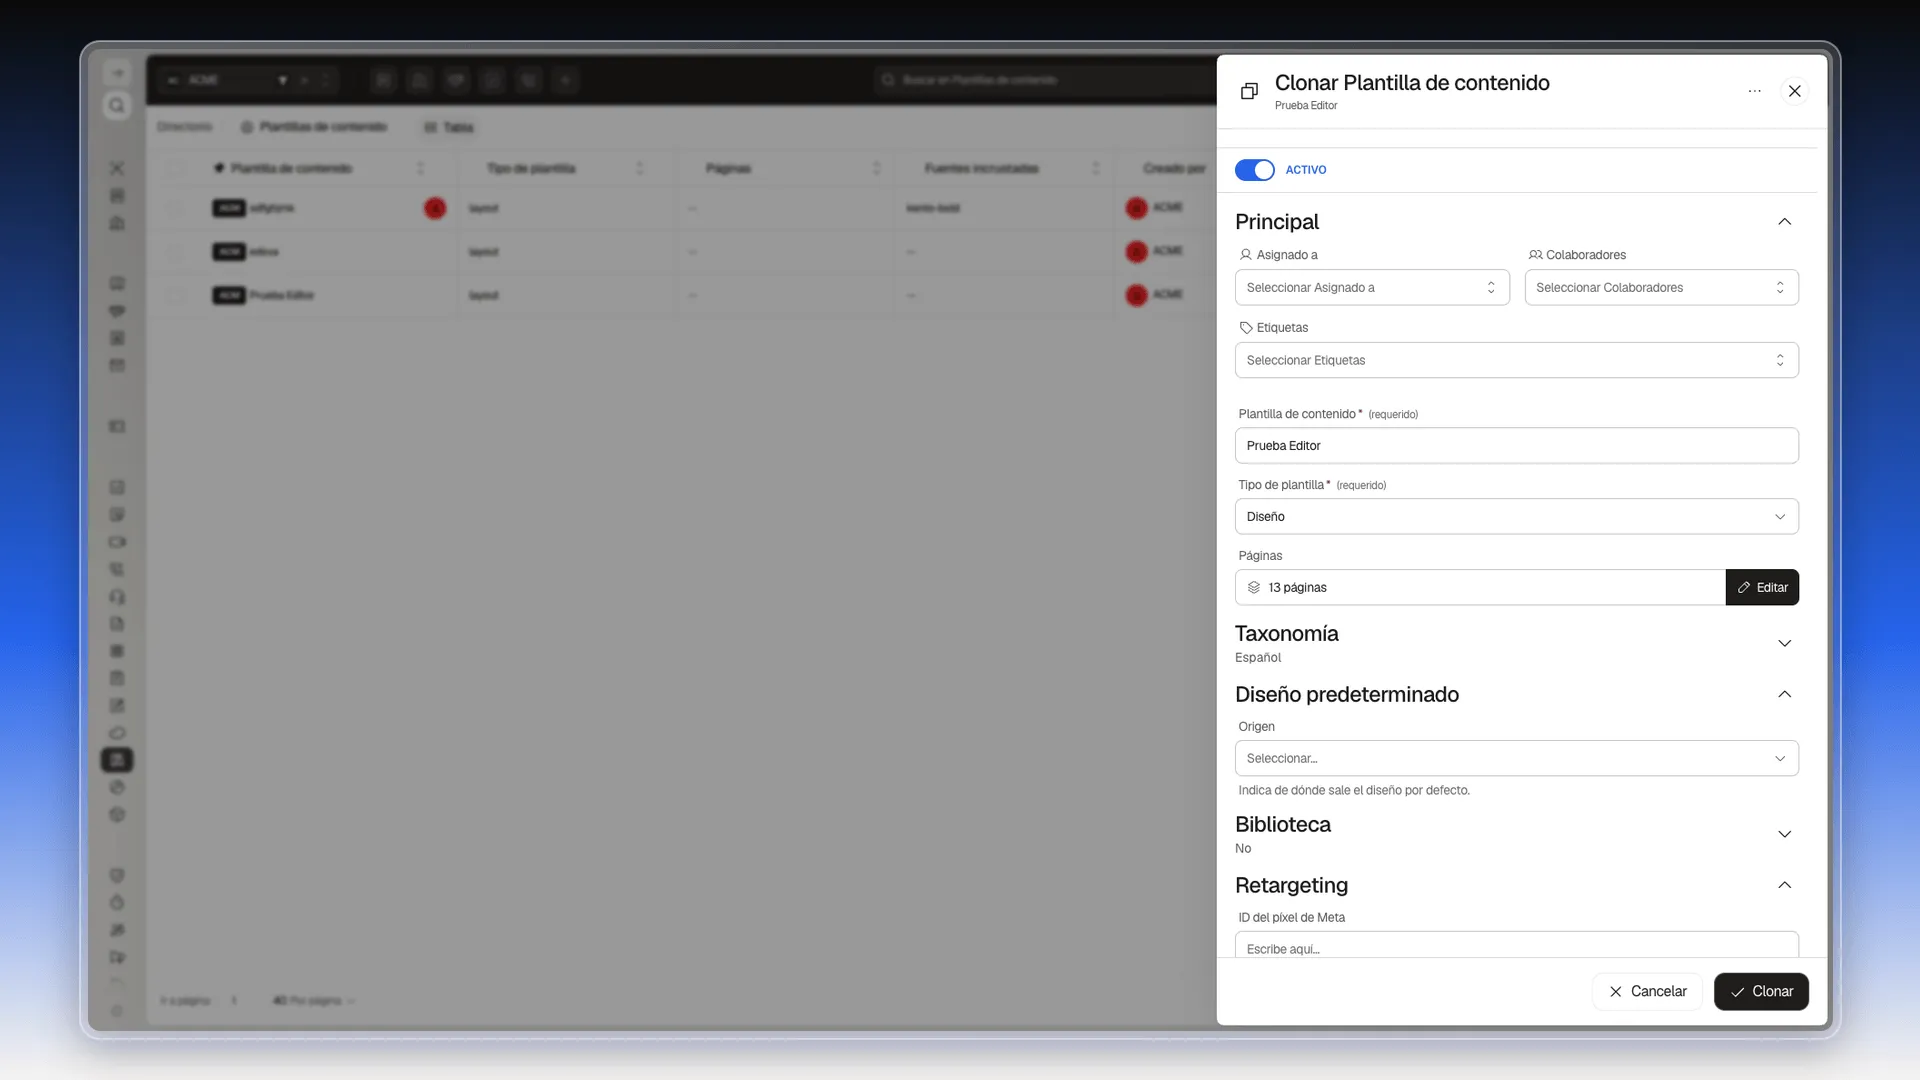Click the Clonar confirm button
The height and width of the screenshot is (1080, 1920).
coord(1761,992)
